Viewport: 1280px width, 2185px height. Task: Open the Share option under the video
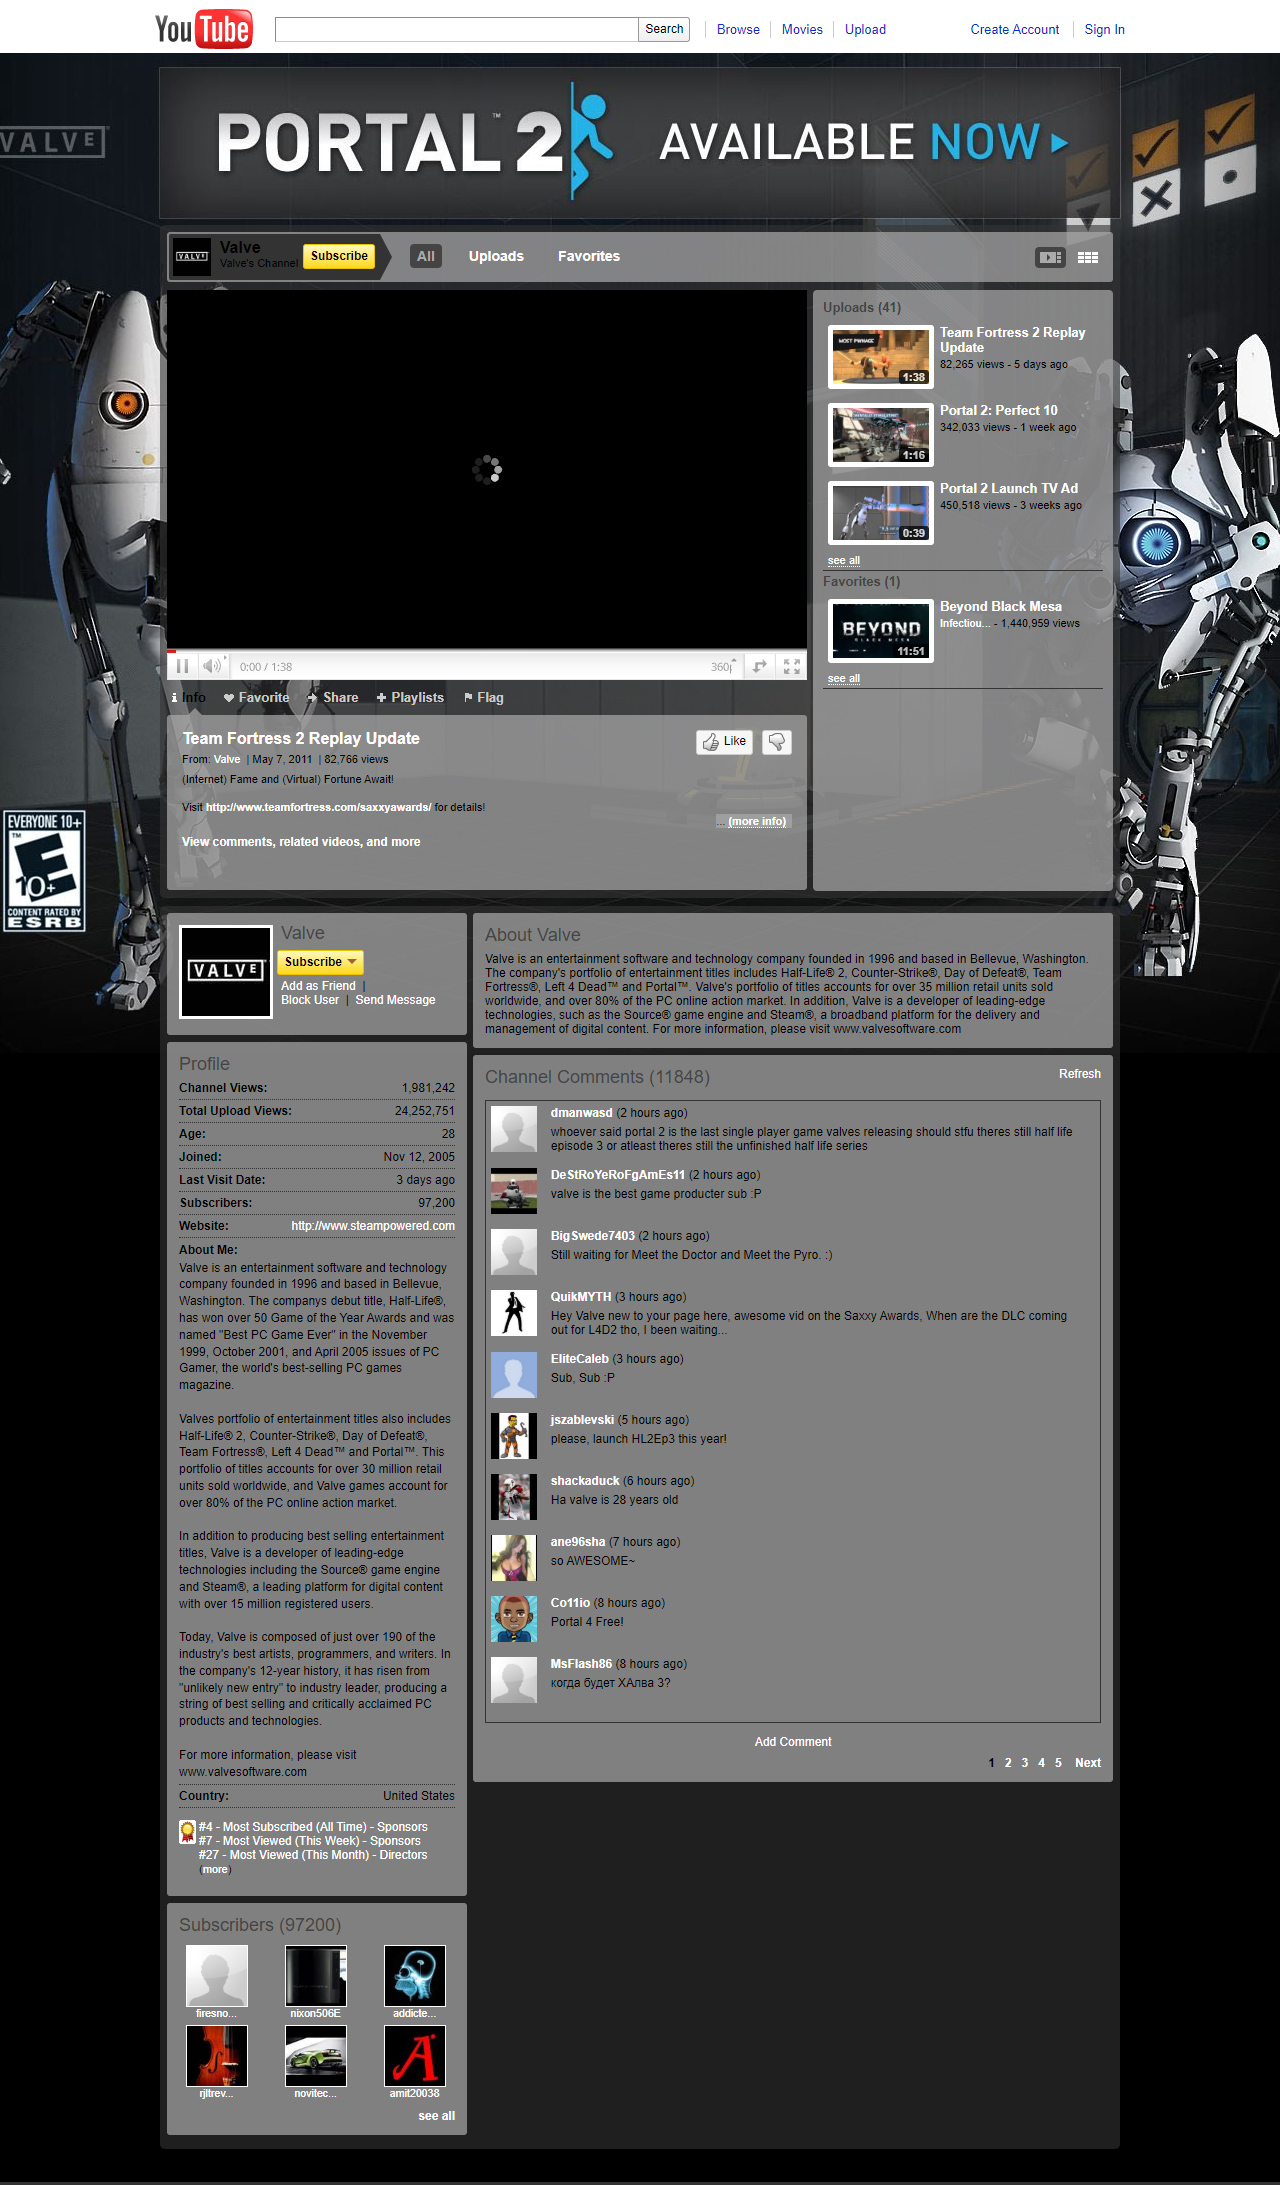click(333, 697)
